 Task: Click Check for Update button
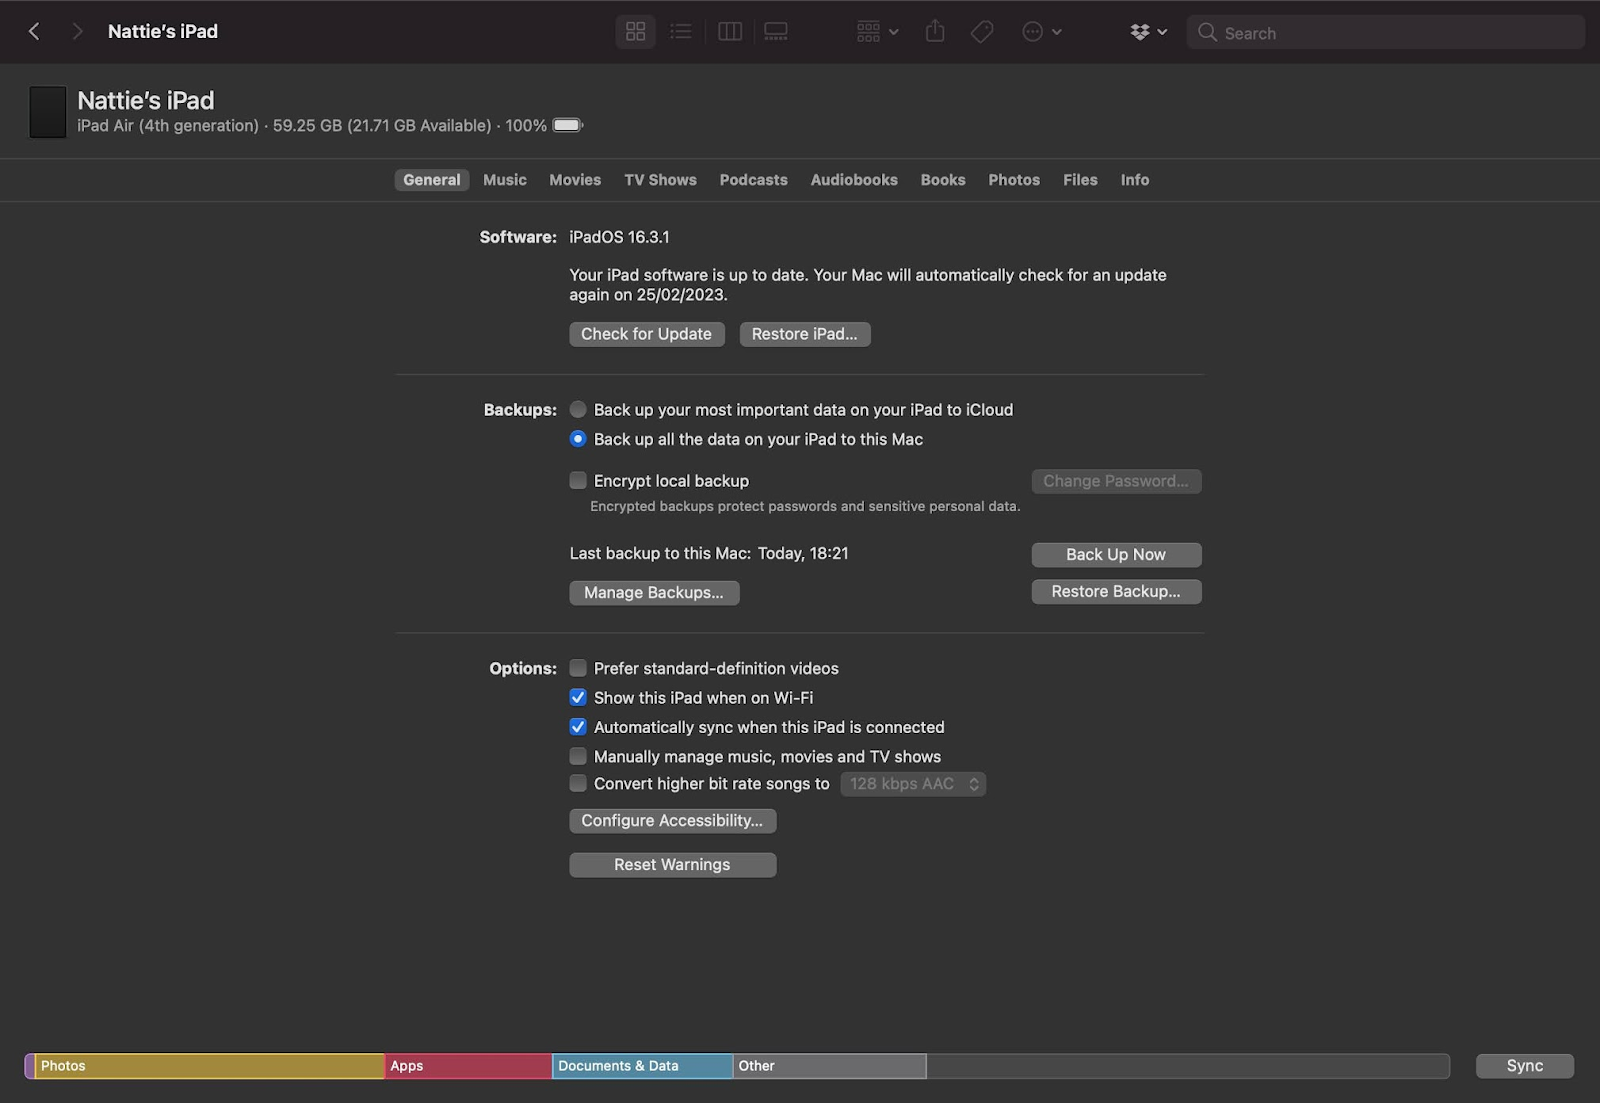[x=647, y=334]
